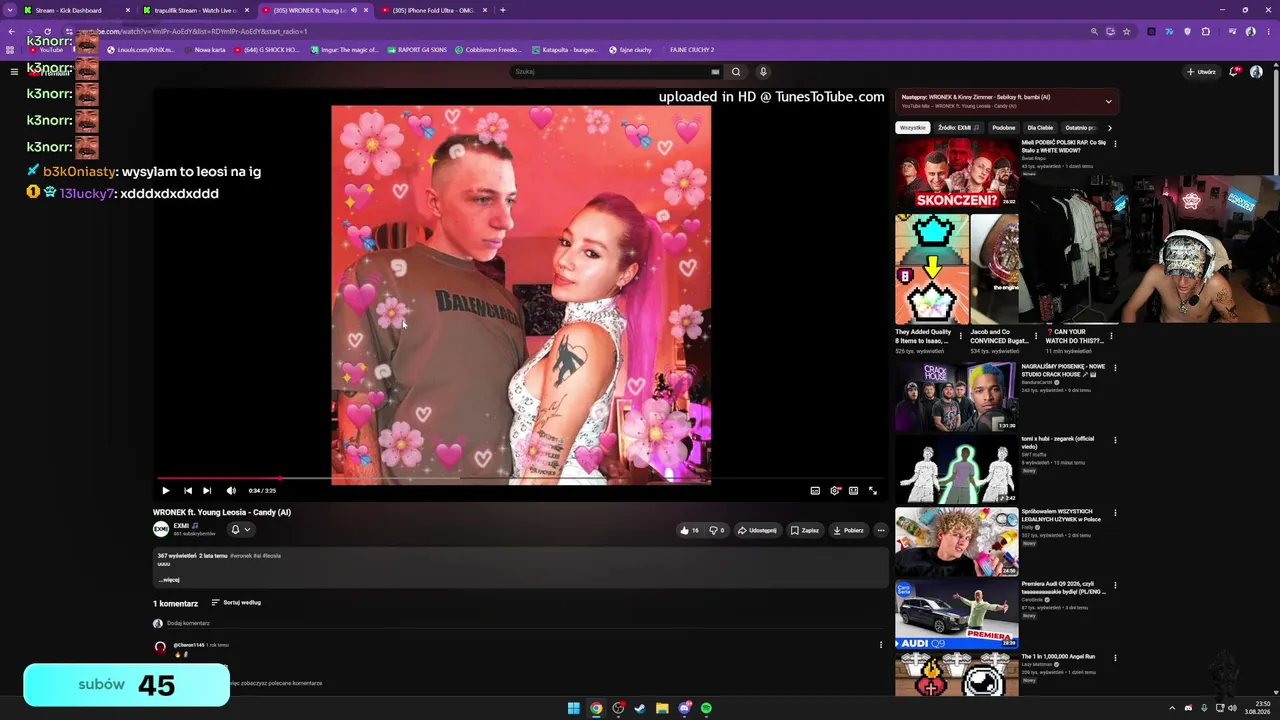Open YouTube account avatar menu

(1256, 72)
